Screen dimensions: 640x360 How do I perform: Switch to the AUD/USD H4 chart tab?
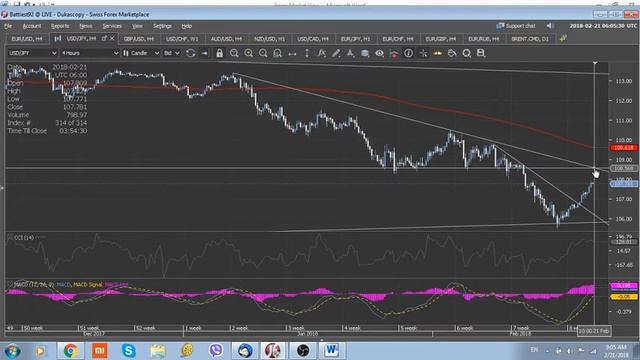coord(226,39)
